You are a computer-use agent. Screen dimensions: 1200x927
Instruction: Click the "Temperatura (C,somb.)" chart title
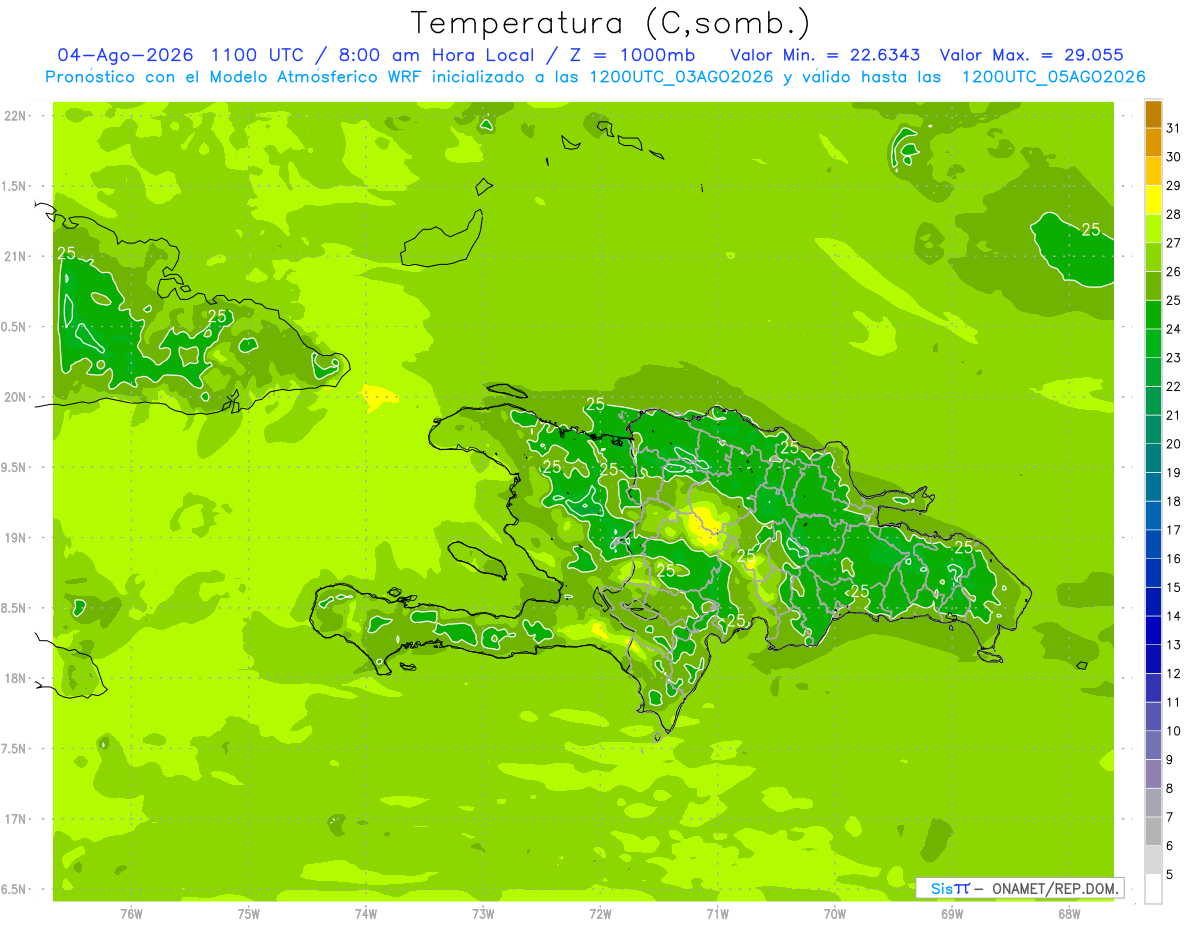pyautogui.click(x=610, y=22)
